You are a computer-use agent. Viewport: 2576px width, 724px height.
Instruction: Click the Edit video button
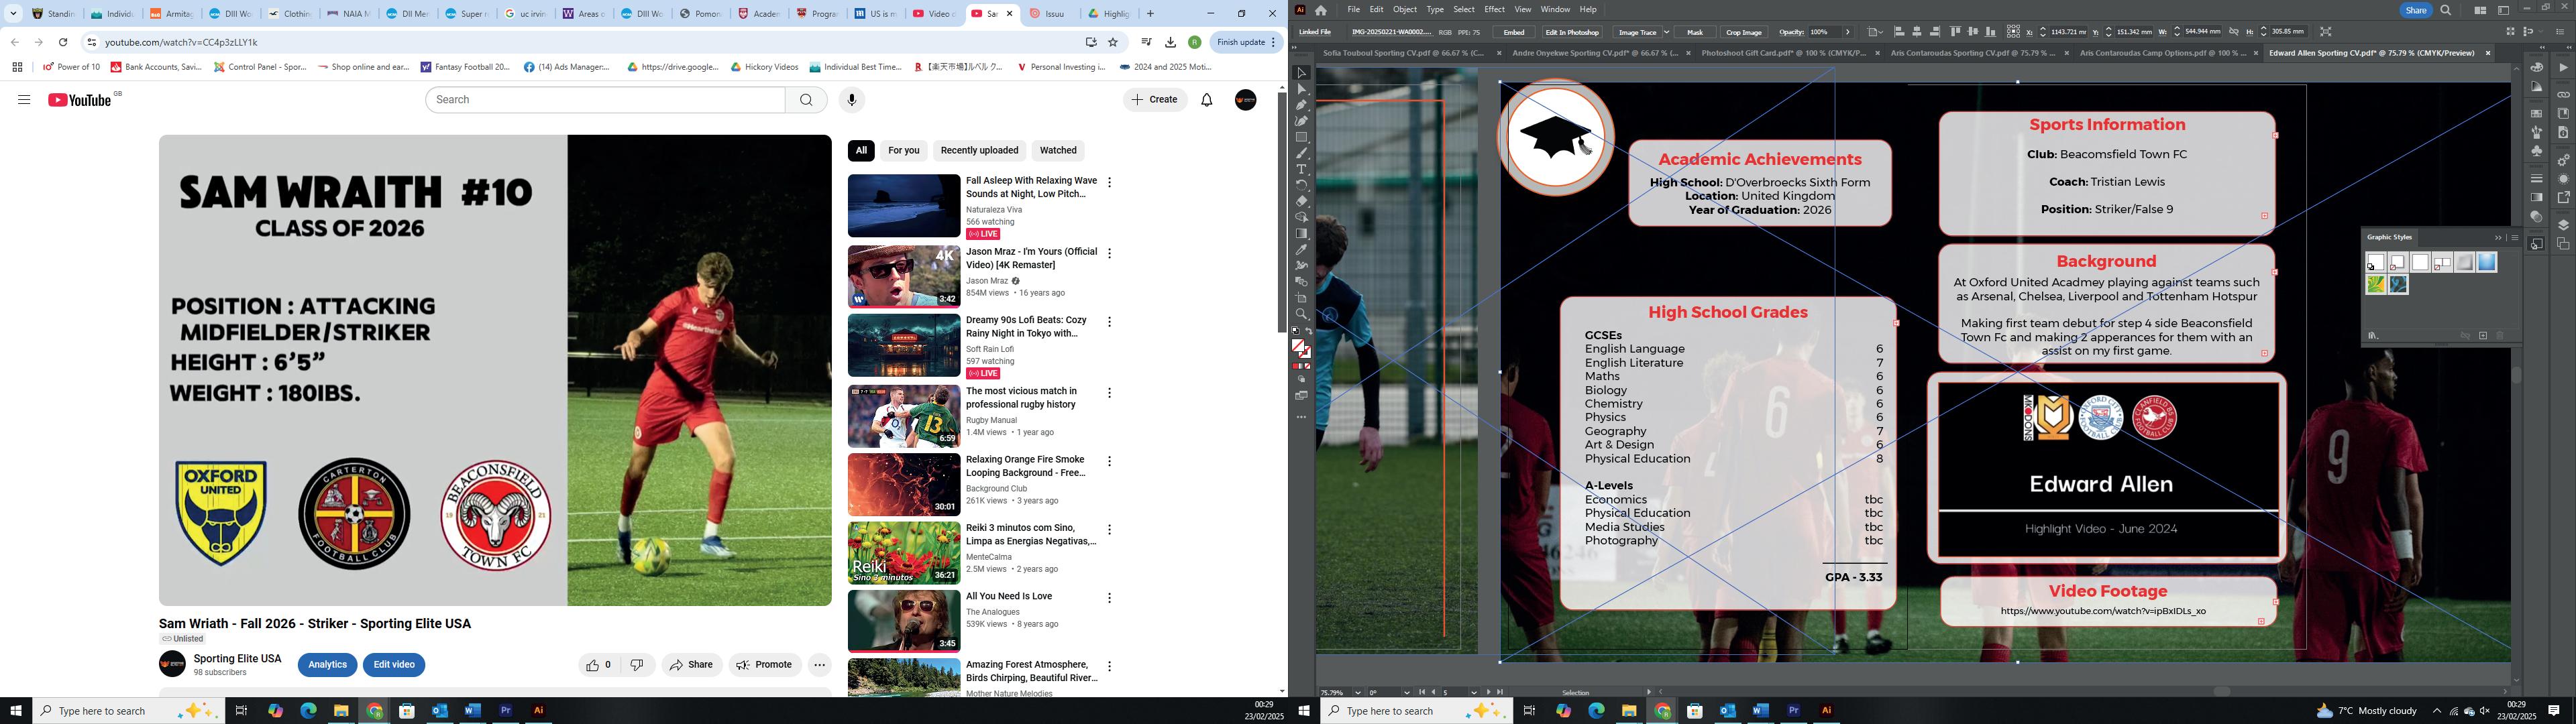(x=394, y=665)
